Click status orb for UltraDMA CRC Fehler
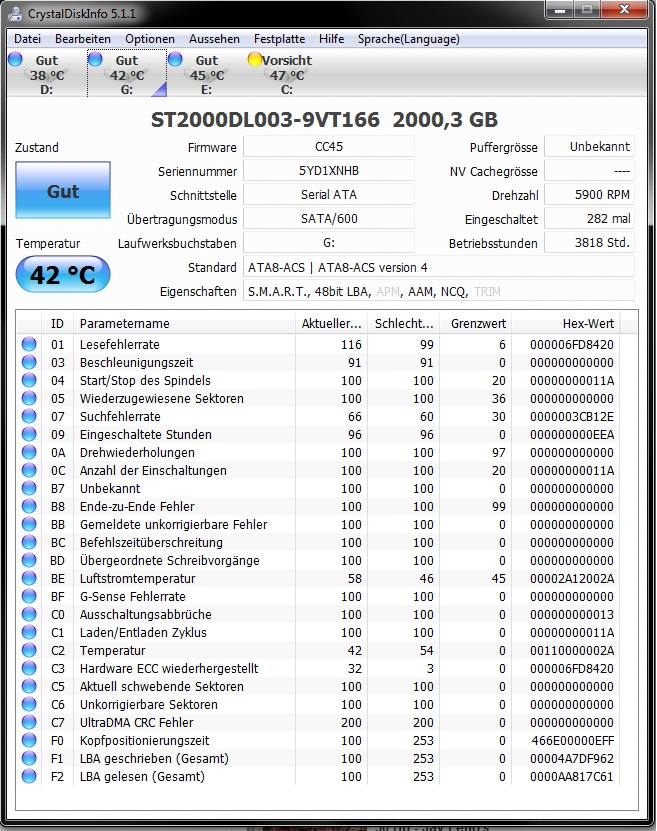The width and height of the screenshot is (657, 831). coord(29,722)
